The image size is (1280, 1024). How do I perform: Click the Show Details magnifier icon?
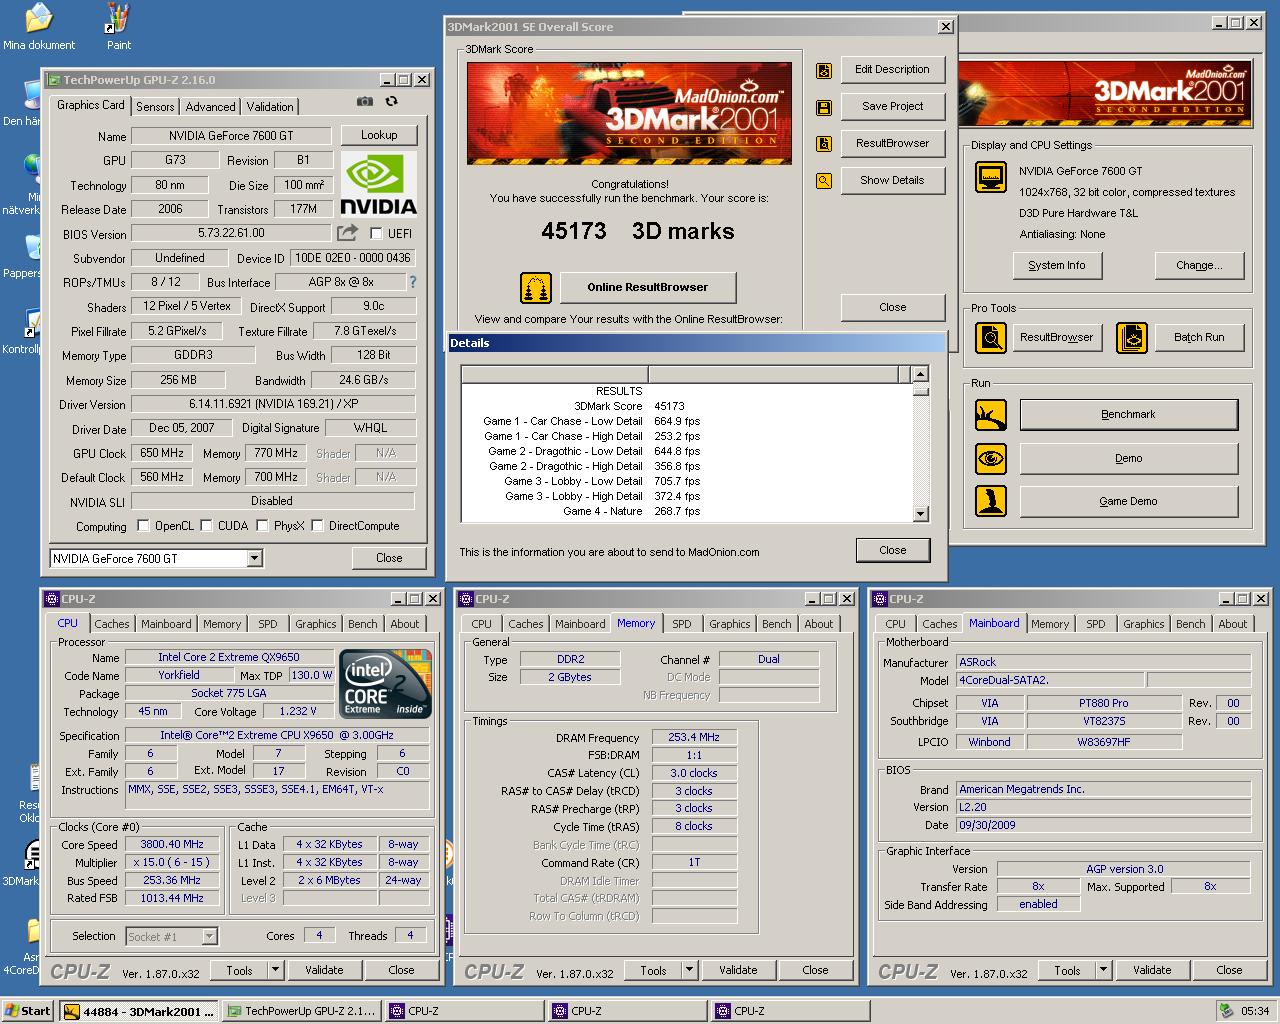824,181
